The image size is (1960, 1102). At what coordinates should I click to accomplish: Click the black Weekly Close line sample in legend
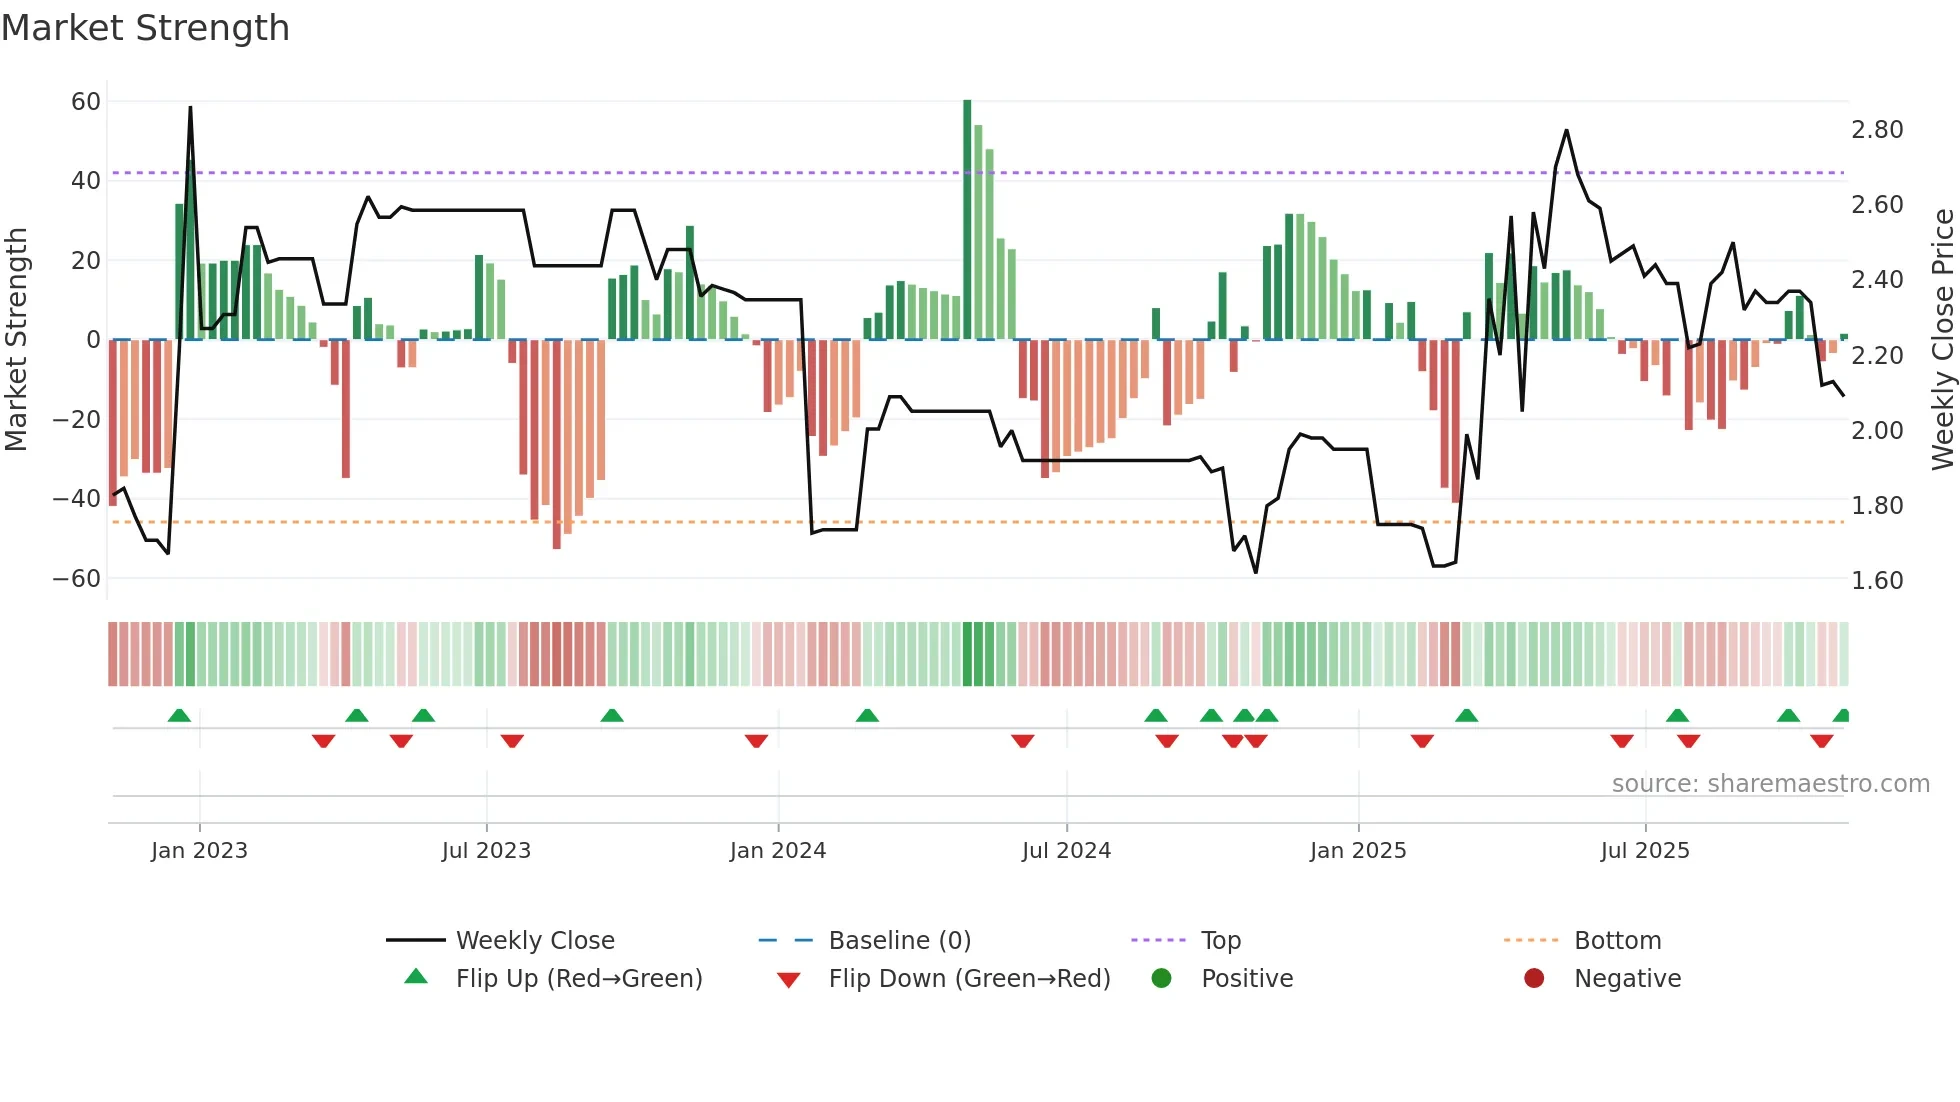click(x=416, y=940)
